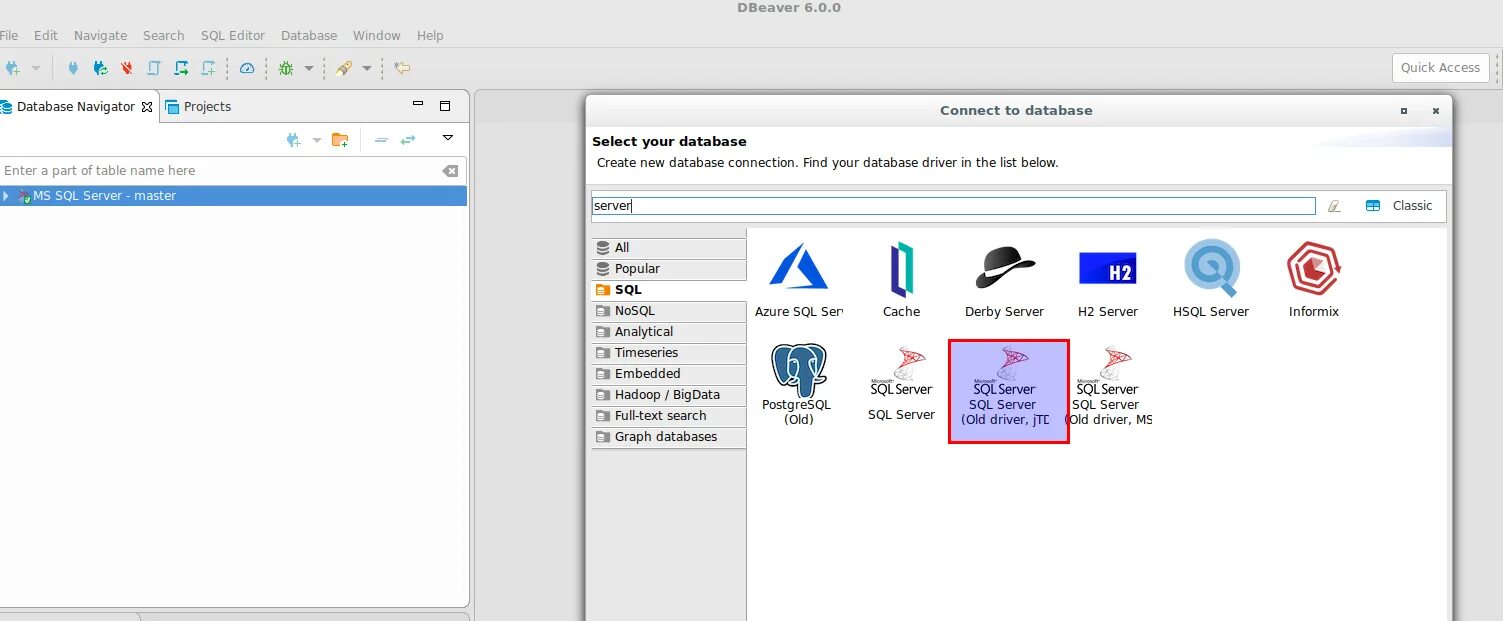Click the New SQL script plus icon
Image resolution: width=1503 pixels, height=621 pixels.
(208, 68)
